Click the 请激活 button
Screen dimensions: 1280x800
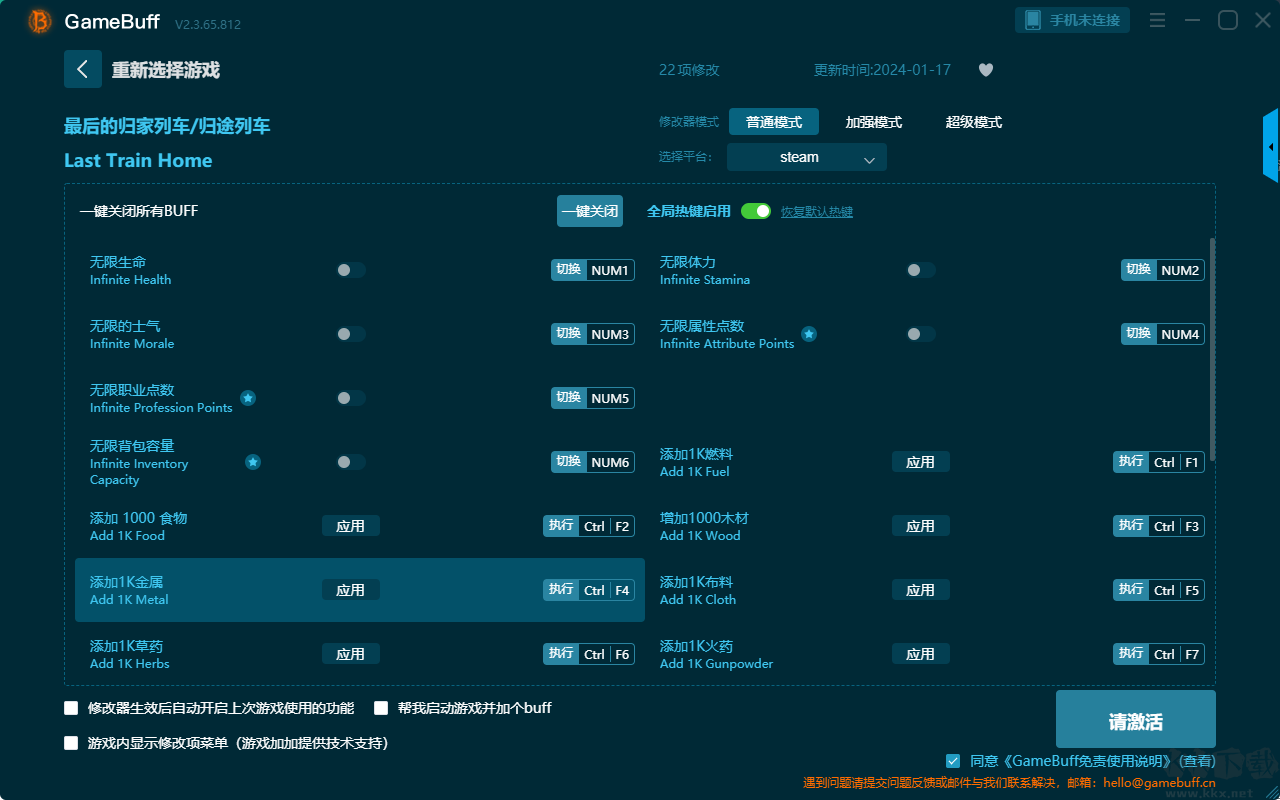[x=1136, y=719]
